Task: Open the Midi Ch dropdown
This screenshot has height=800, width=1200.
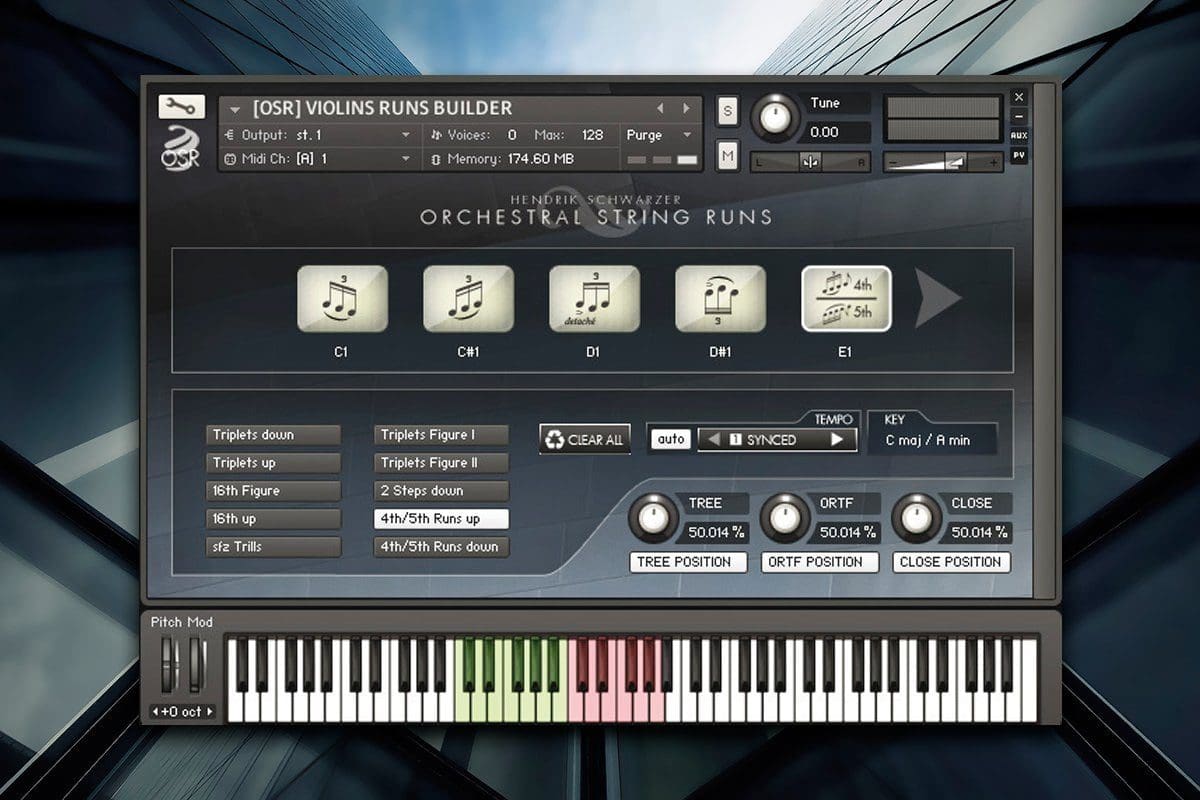Action: [x=319, y=158]
